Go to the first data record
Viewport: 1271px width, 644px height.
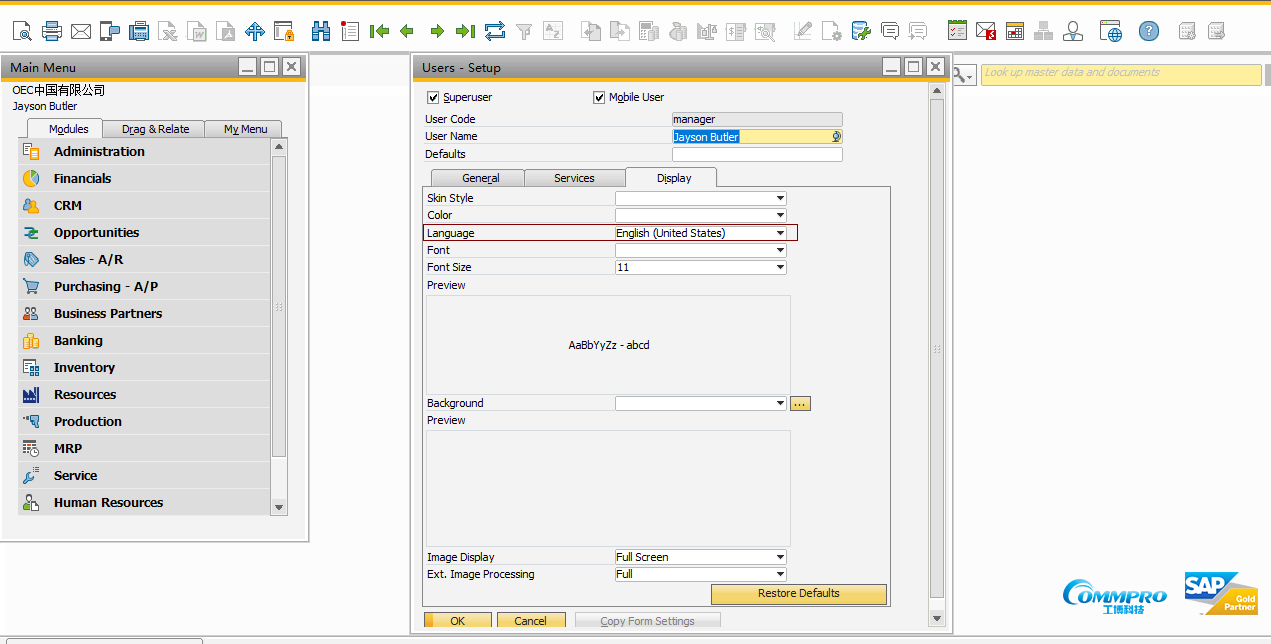379,31
